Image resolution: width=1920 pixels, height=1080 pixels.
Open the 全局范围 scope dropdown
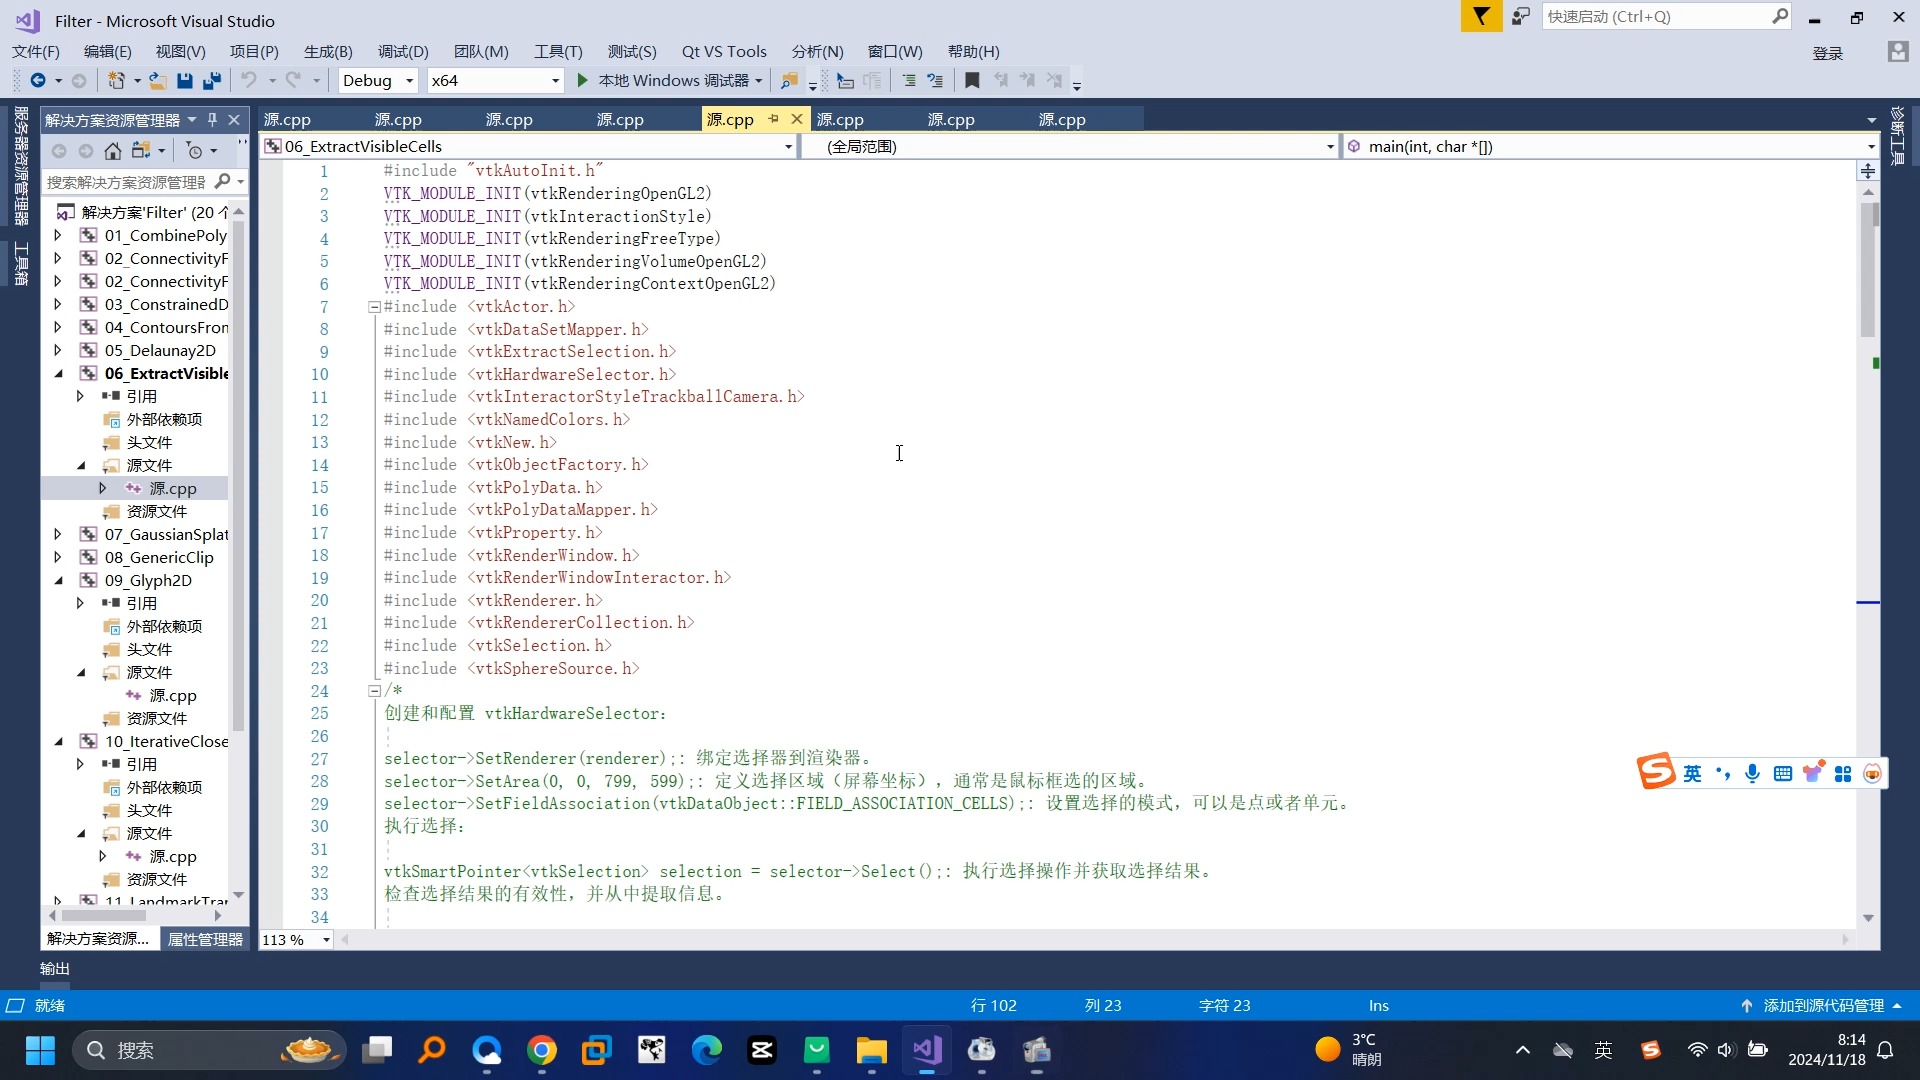[x=1072, y=147]
